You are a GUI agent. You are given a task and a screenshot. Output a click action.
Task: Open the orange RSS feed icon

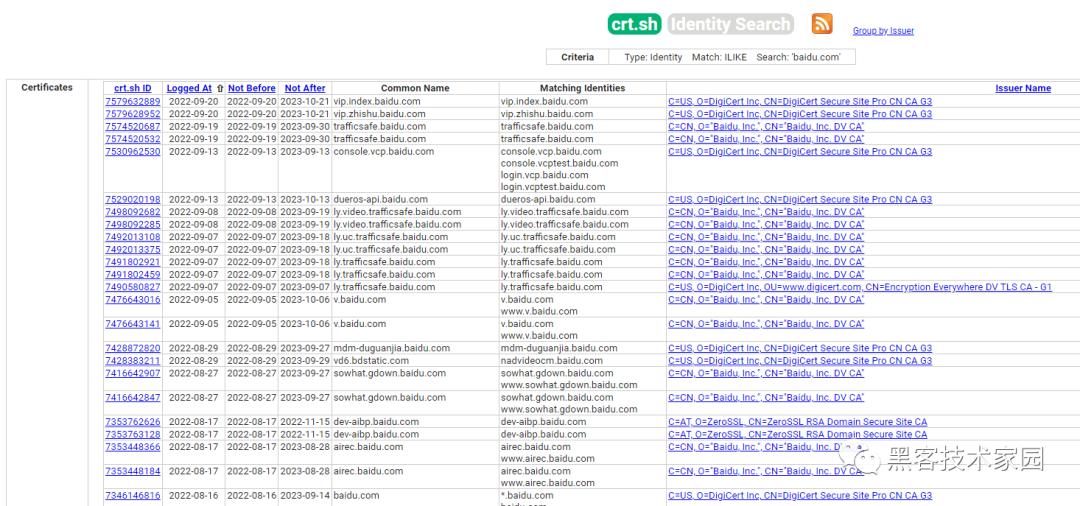pyautogui.click(x=822, y=23)
